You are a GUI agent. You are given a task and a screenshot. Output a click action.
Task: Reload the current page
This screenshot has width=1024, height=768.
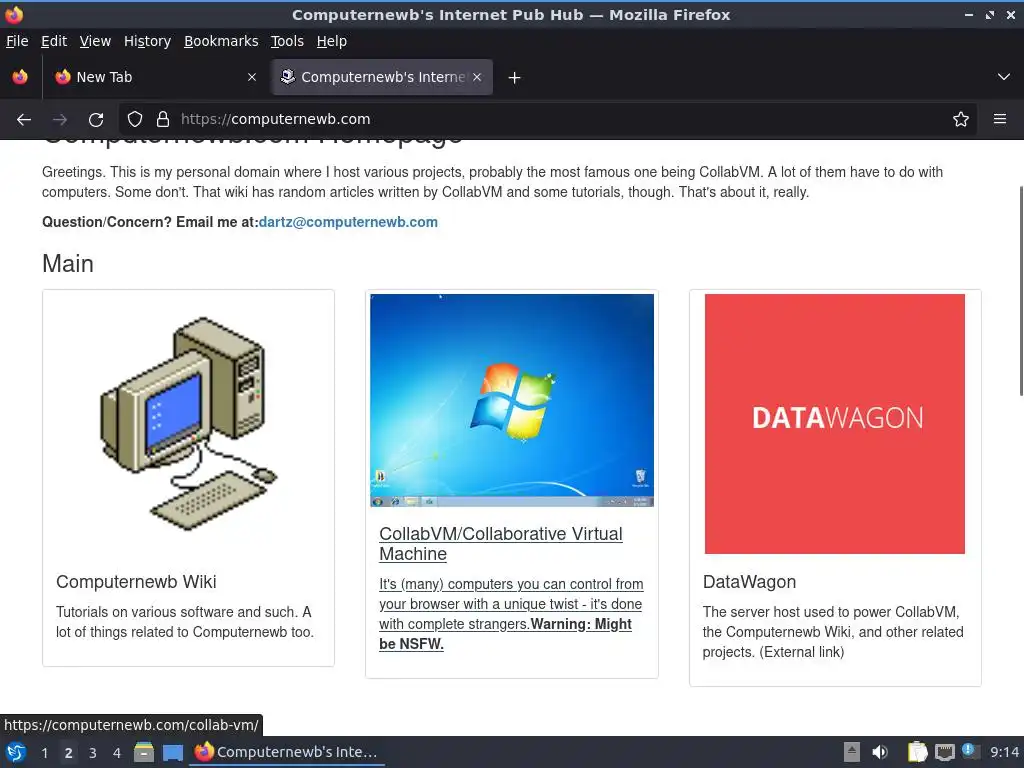click(x=96, y=120)
